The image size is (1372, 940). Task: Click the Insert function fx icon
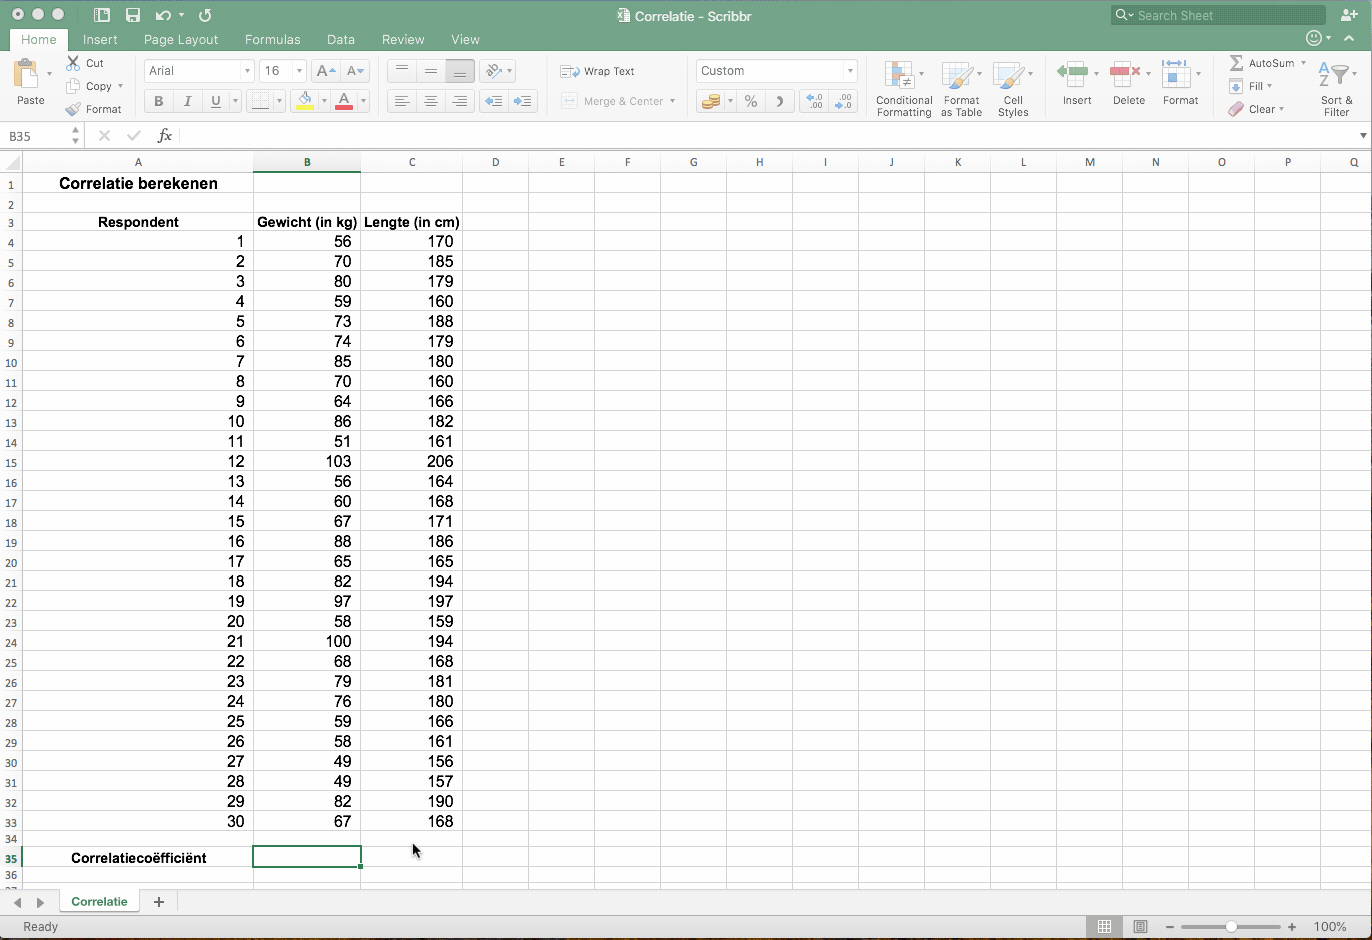(x=165, y=136)
